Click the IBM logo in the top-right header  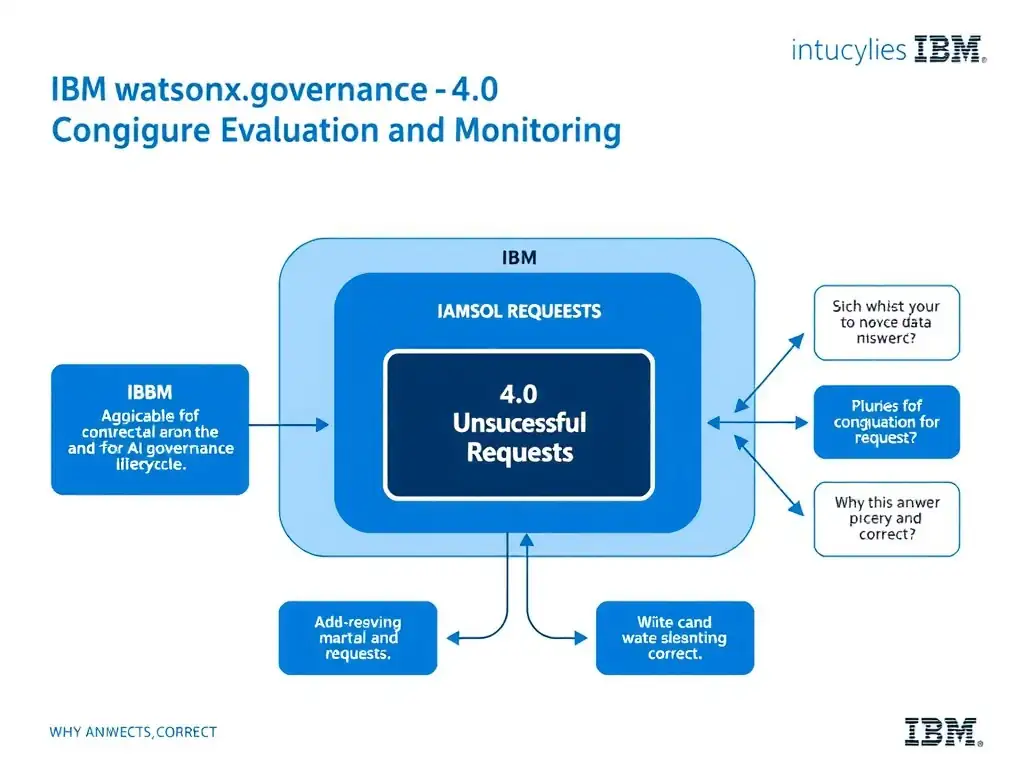(x=950, y=50)
